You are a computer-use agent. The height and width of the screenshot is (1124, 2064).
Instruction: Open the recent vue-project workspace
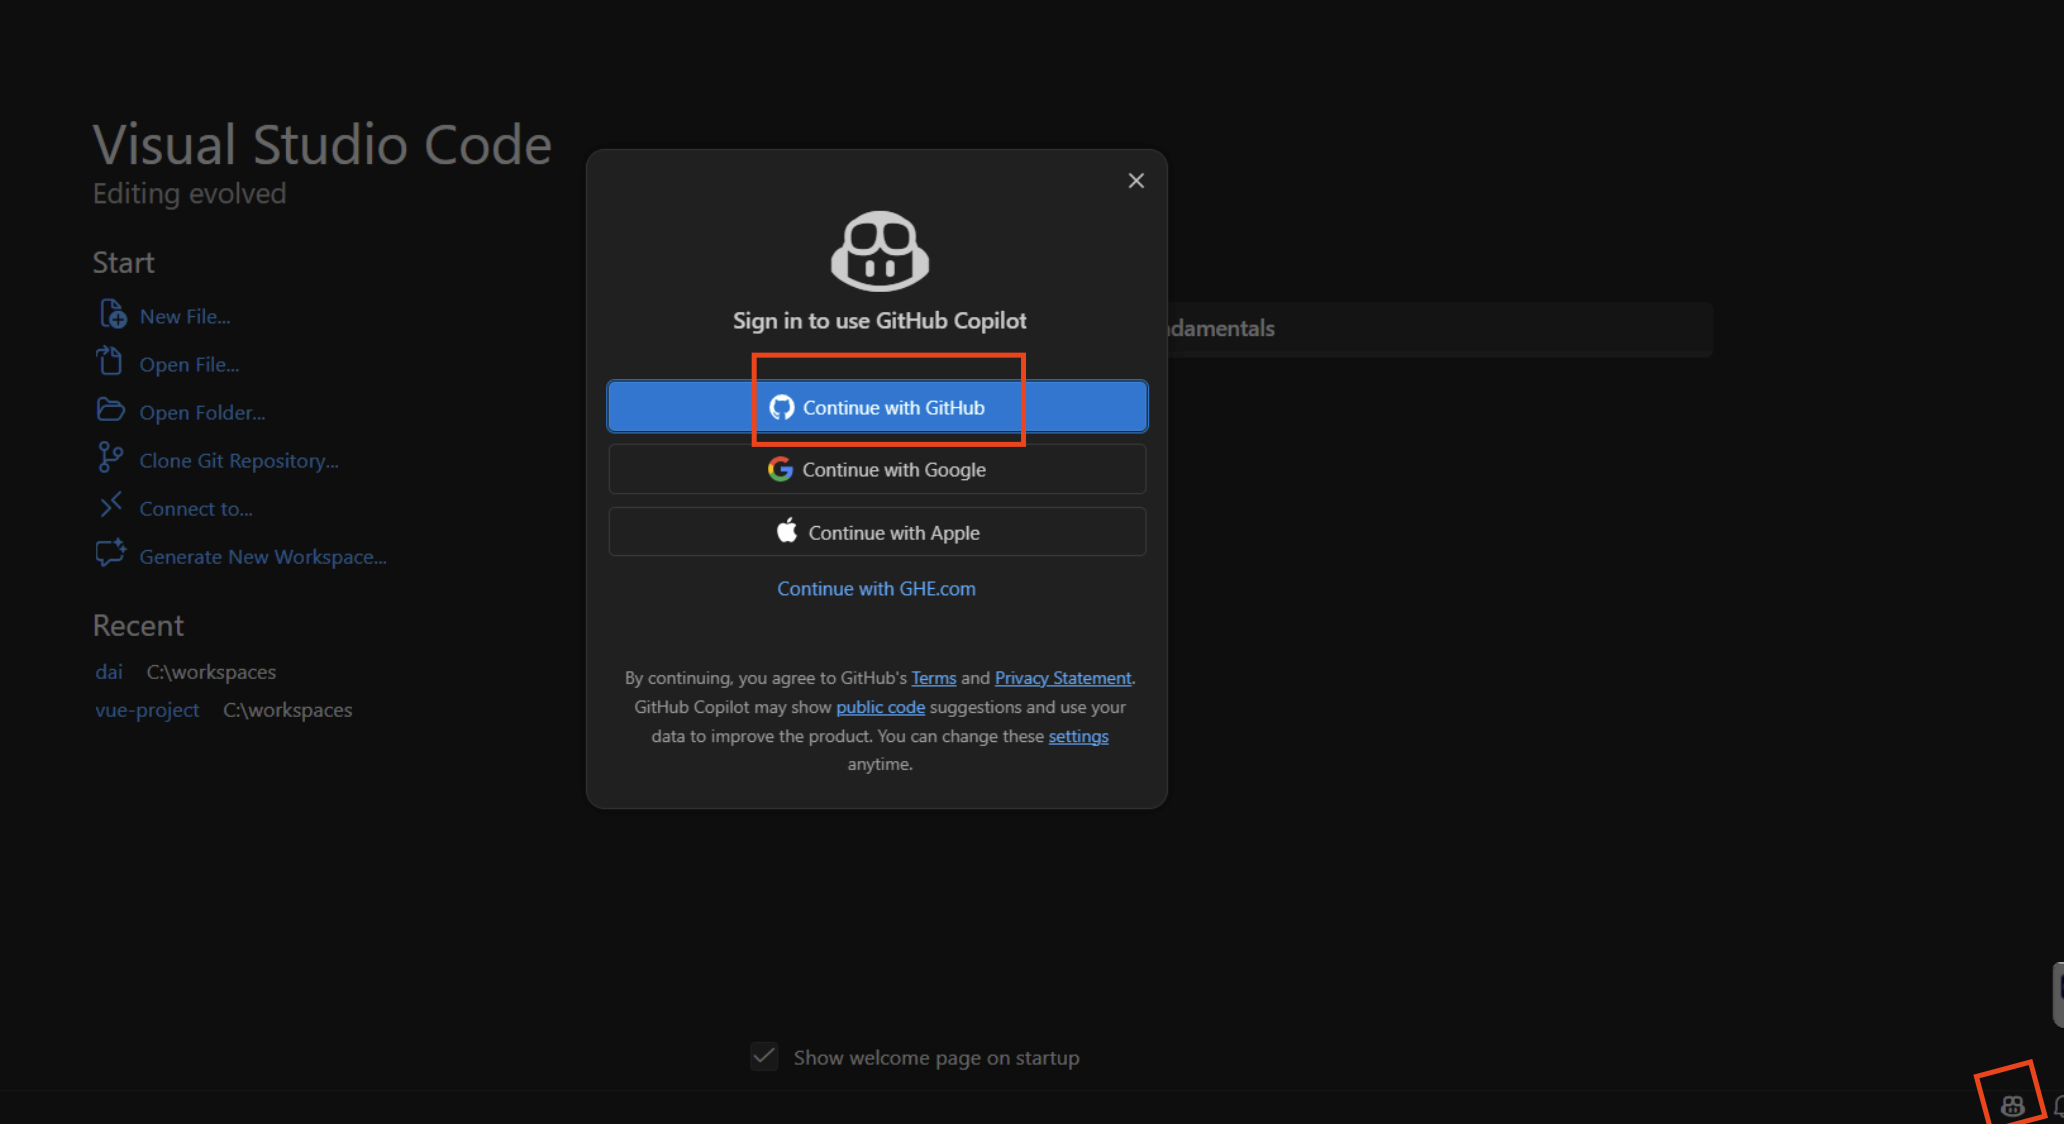147,710
